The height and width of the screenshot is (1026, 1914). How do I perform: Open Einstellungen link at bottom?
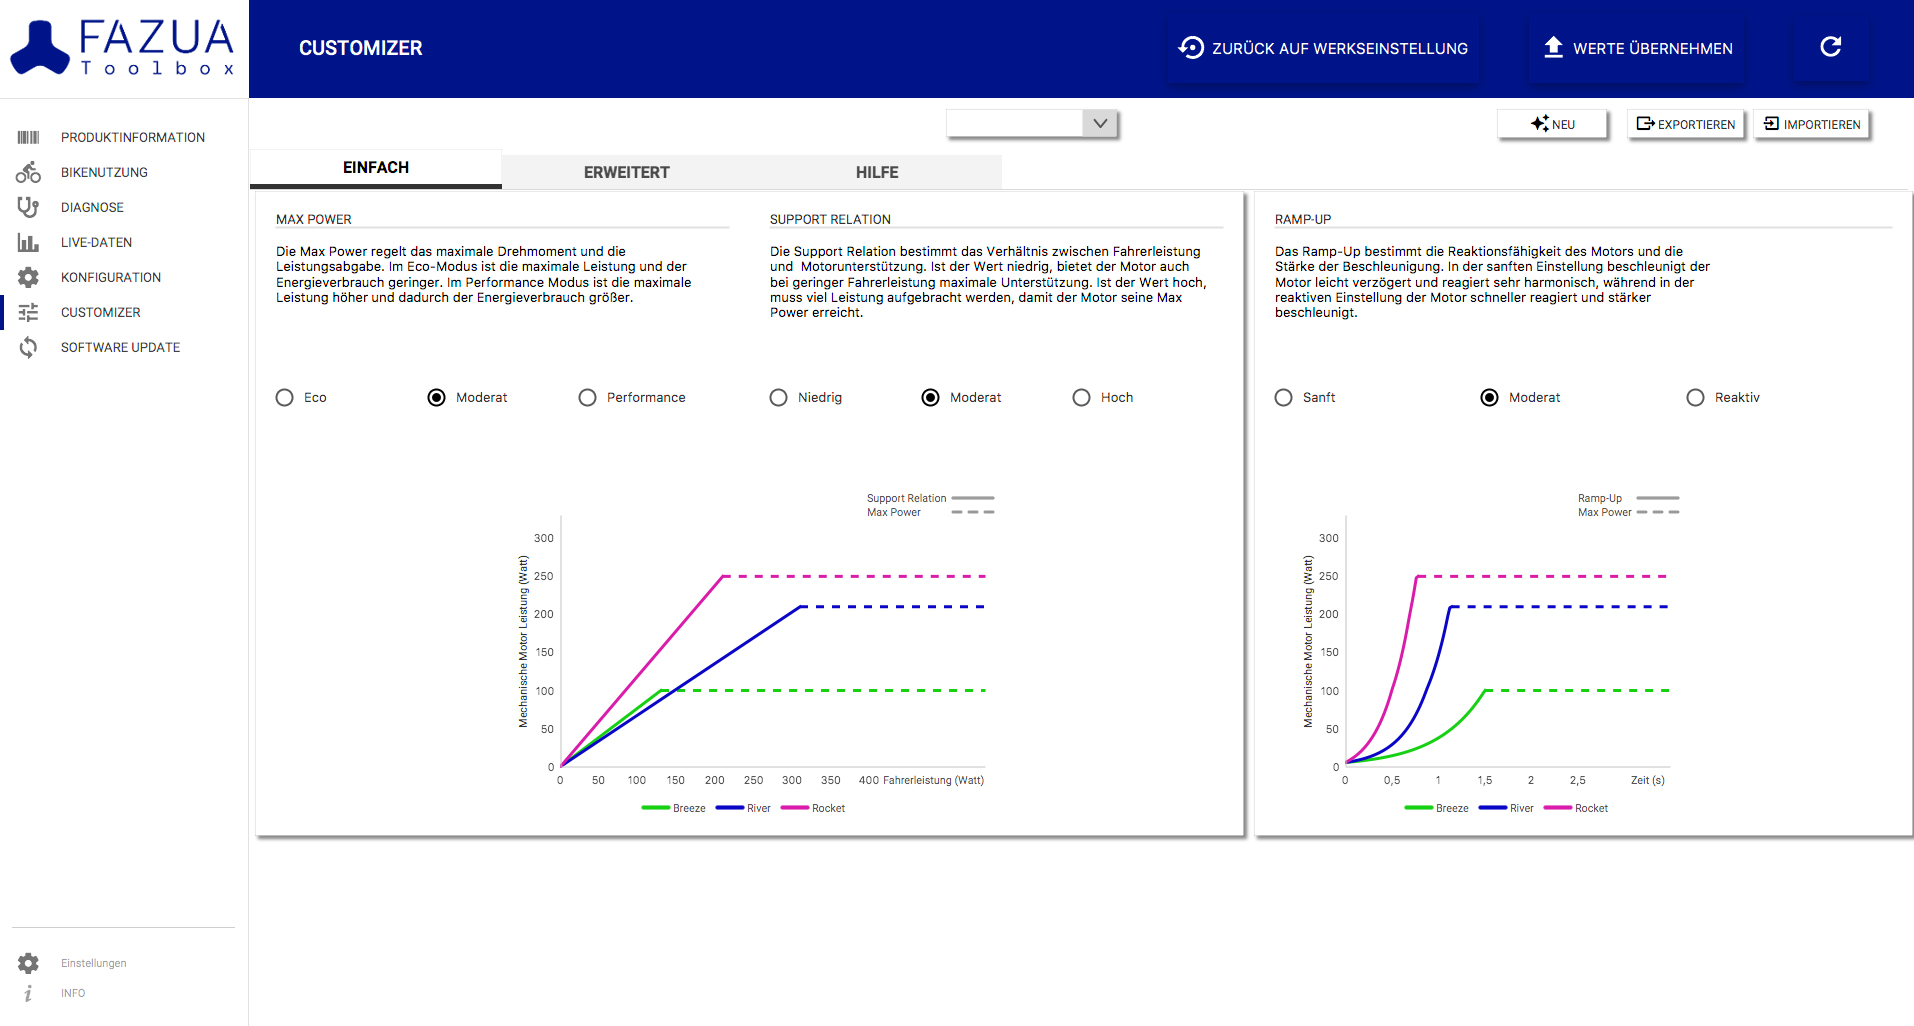point(94,963)
